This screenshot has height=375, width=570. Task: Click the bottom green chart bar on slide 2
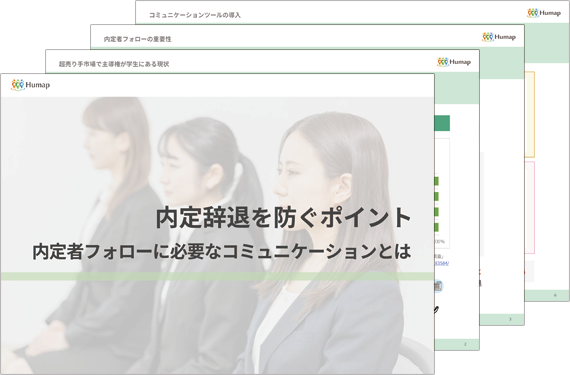pos(437,227)
